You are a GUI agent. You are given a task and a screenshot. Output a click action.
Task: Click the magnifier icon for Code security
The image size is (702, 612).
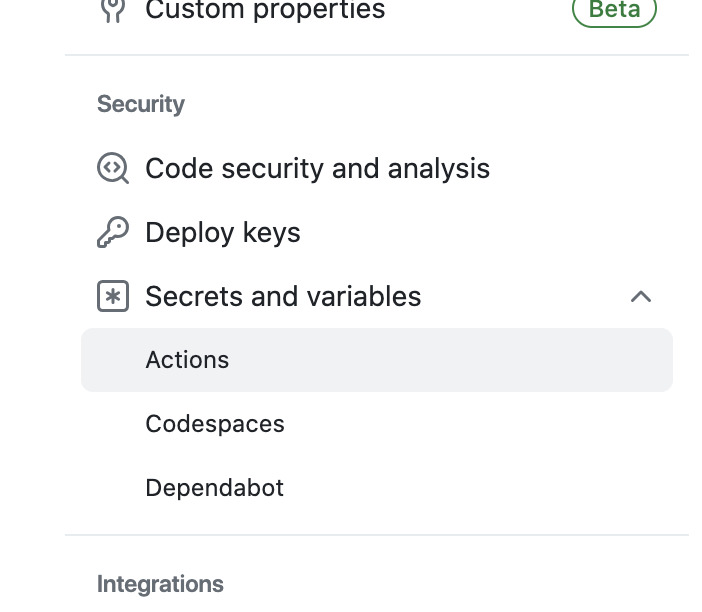(113, 168)
